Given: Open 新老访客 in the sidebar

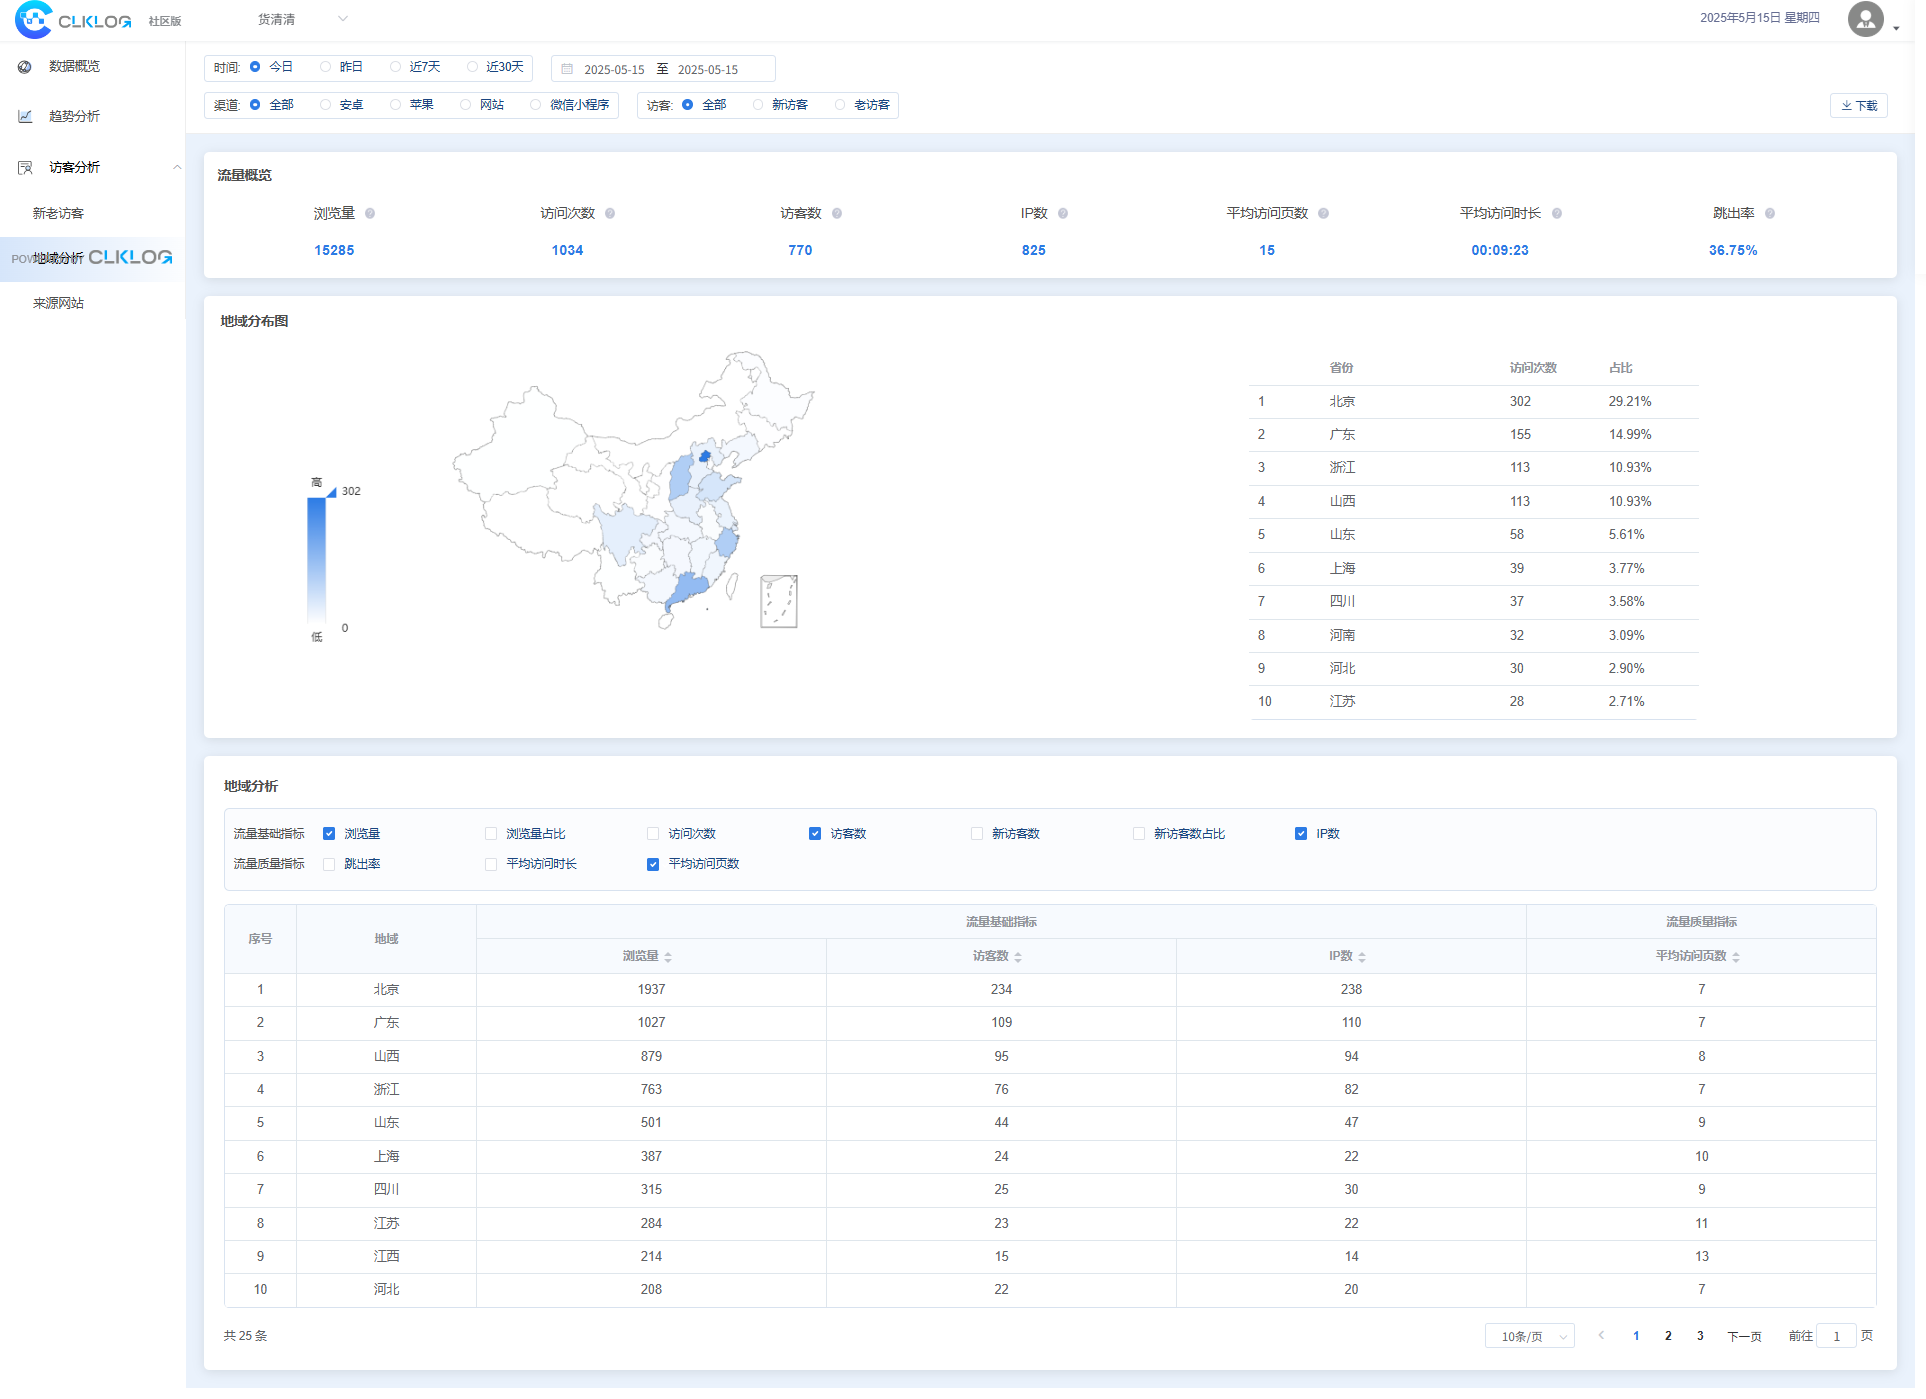Looking at the screenshot, I should [x=58, y=214].
